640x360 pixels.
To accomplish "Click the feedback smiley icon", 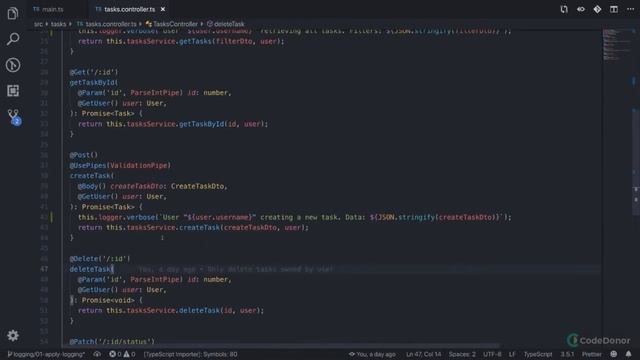I will click(613, 354).
